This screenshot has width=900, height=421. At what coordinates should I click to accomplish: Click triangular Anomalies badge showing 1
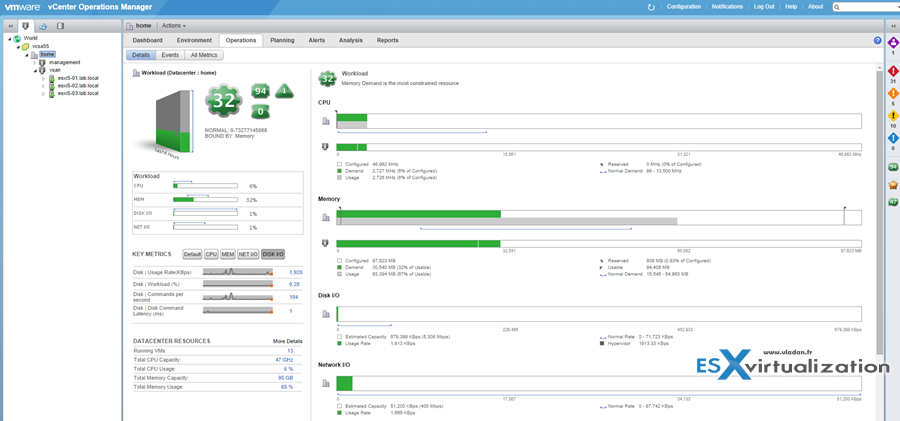285,91
